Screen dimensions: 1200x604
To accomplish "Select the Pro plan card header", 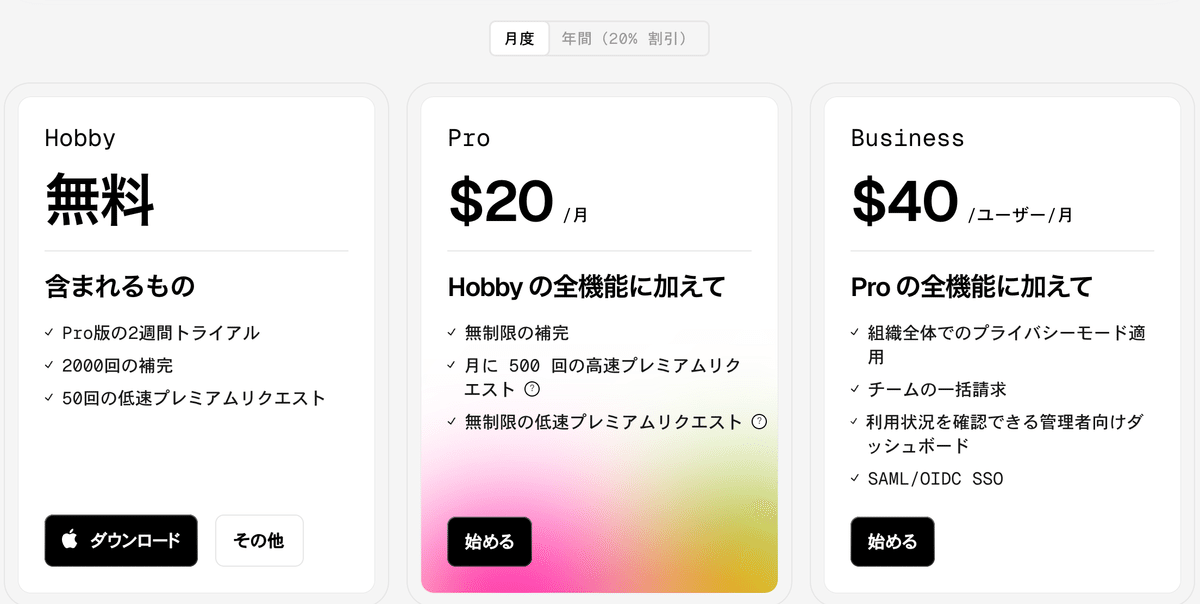I will click(x=468, y=138).
